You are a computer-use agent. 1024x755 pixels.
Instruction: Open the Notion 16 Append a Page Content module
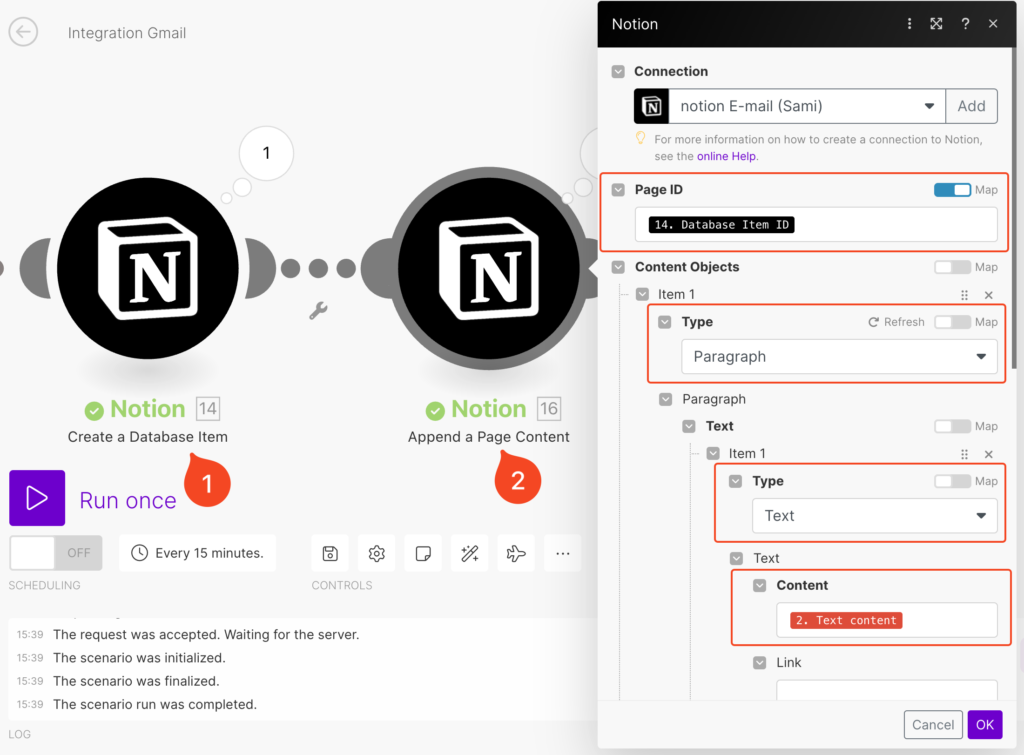pyautogui.click(x=489, y=268)
